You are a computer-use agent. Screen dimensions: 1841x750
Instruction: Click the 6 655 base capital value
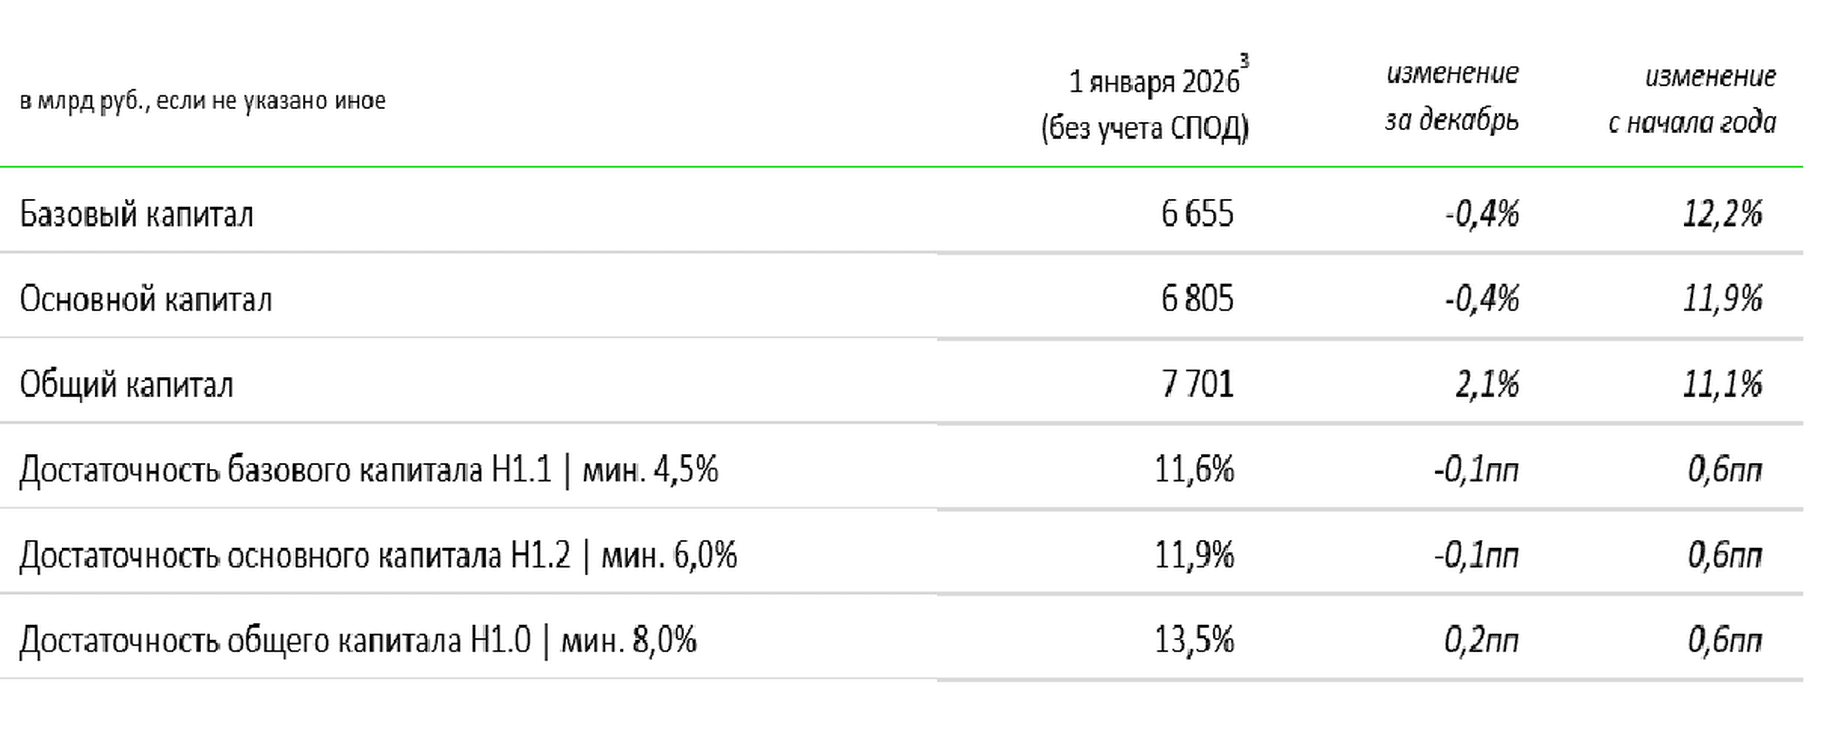pos(1197,214)
